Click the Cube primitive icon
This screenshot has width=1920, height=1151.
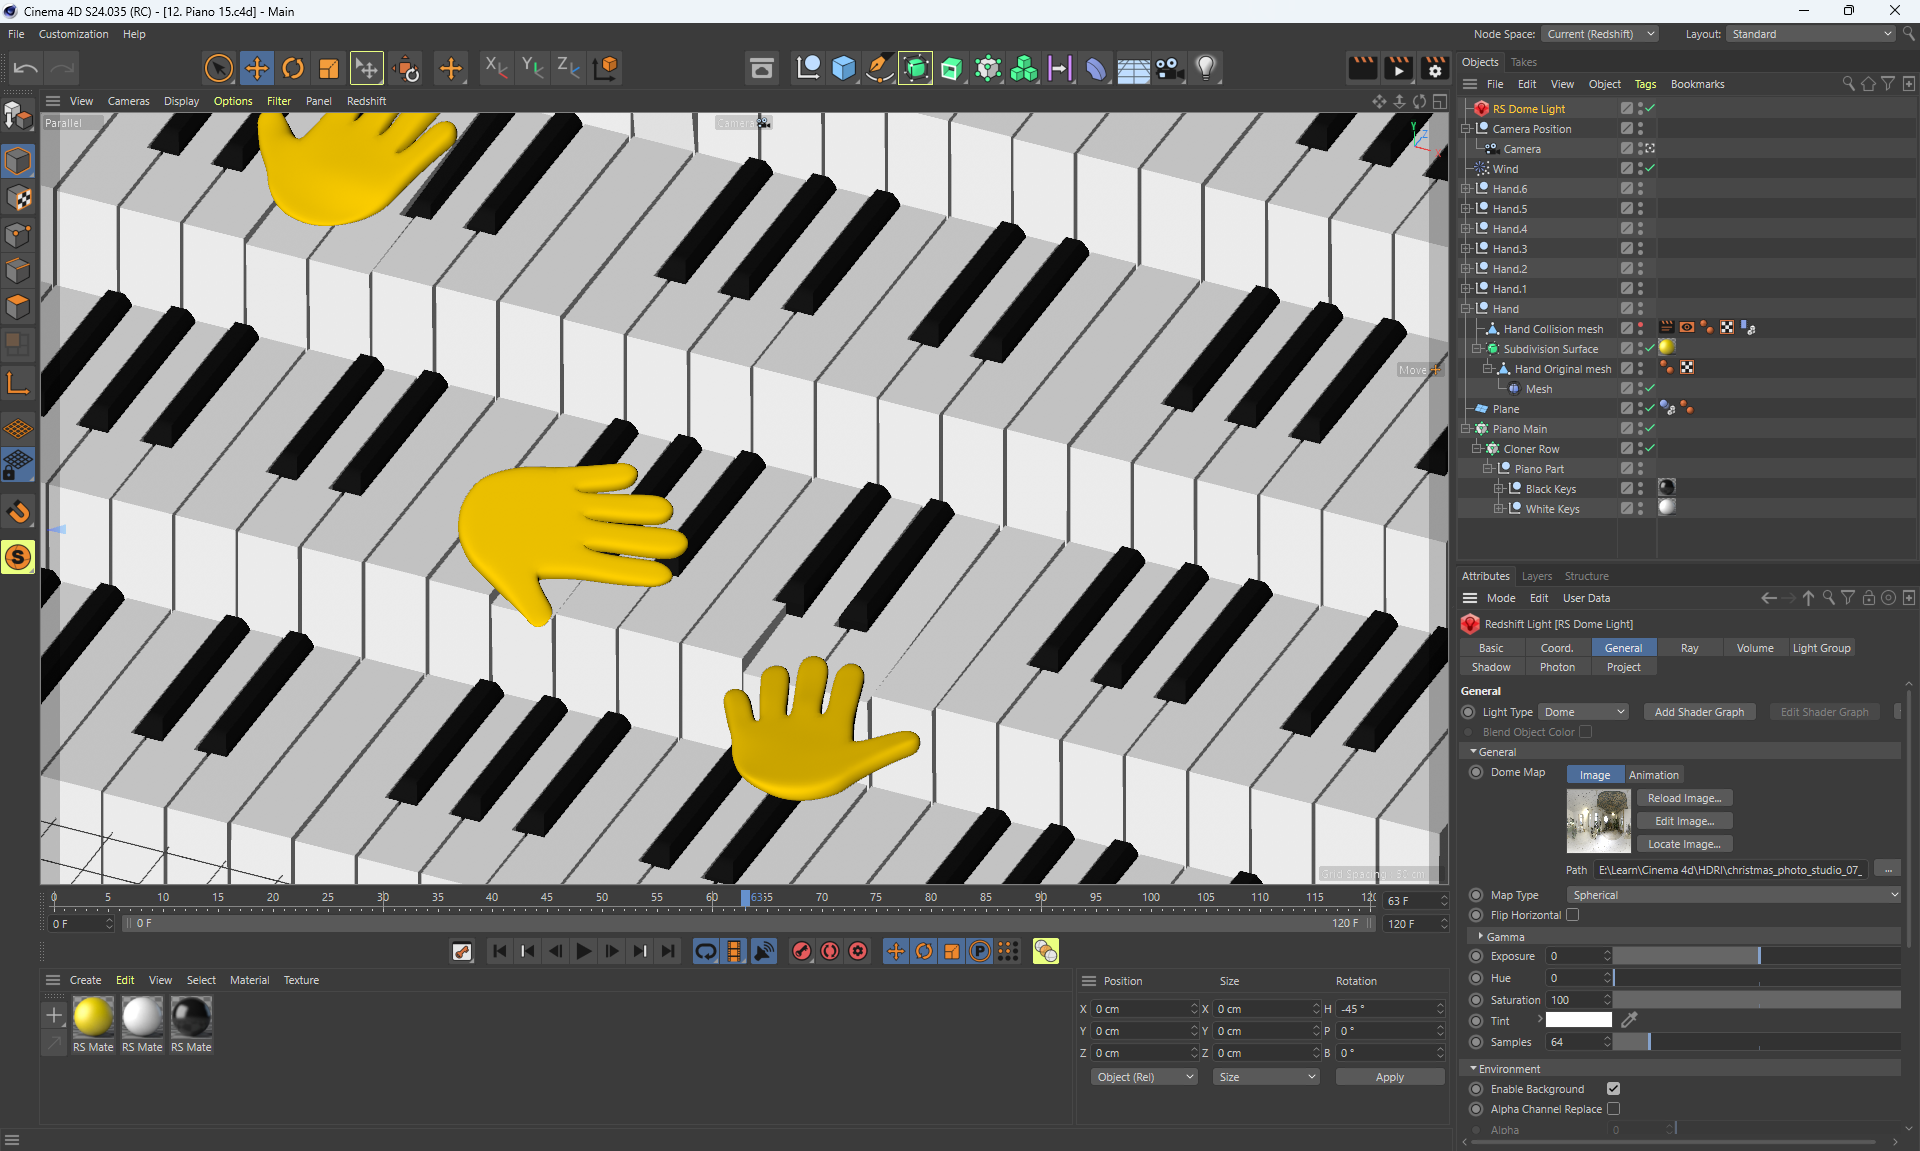coord(843,68)
